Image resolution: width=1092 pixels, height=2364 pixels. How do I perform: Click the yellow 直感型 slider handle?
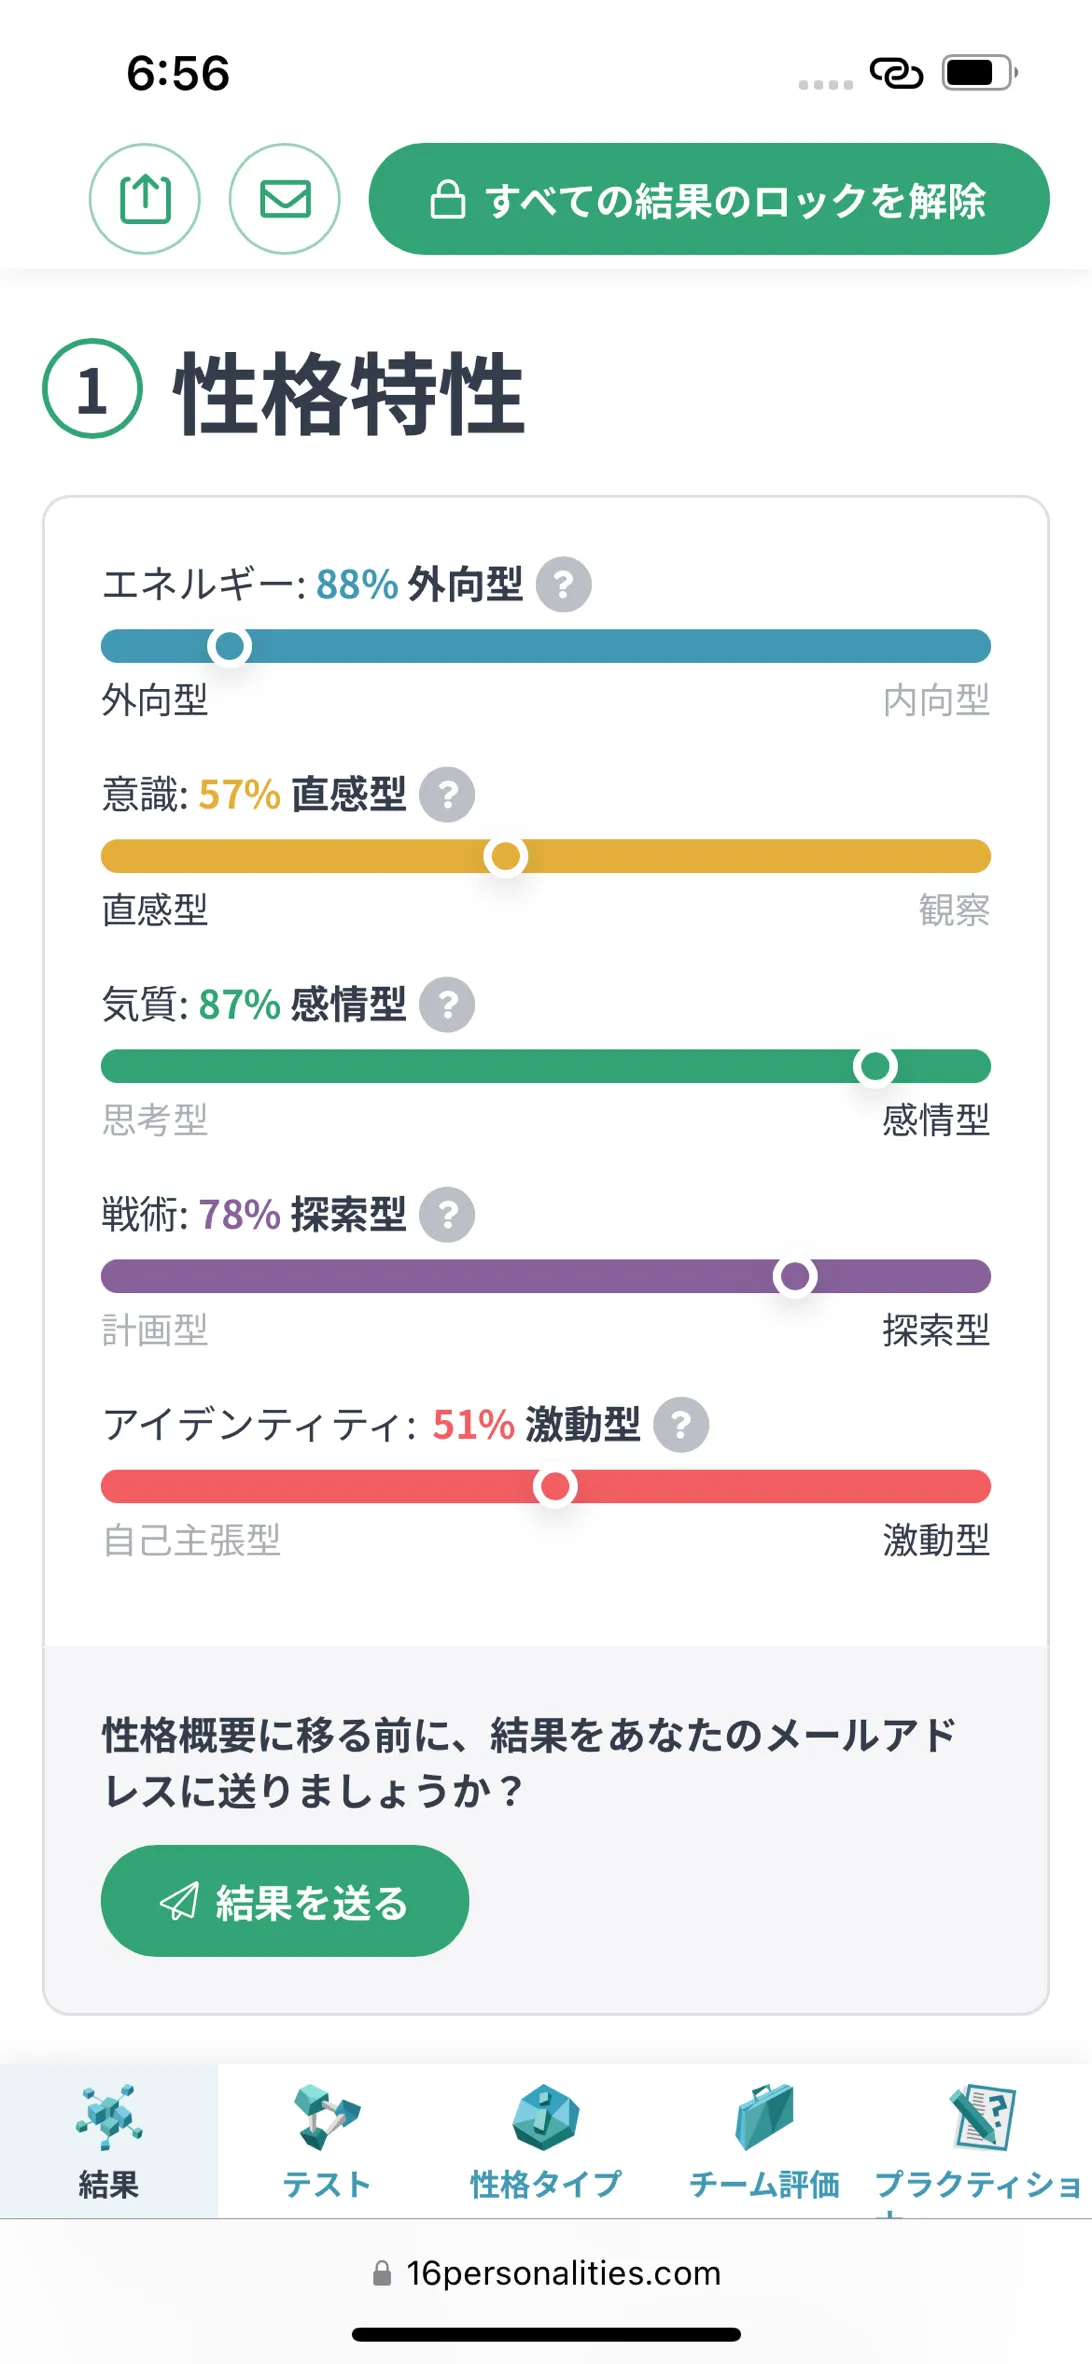pyautogui.click(x=506, y=856)
